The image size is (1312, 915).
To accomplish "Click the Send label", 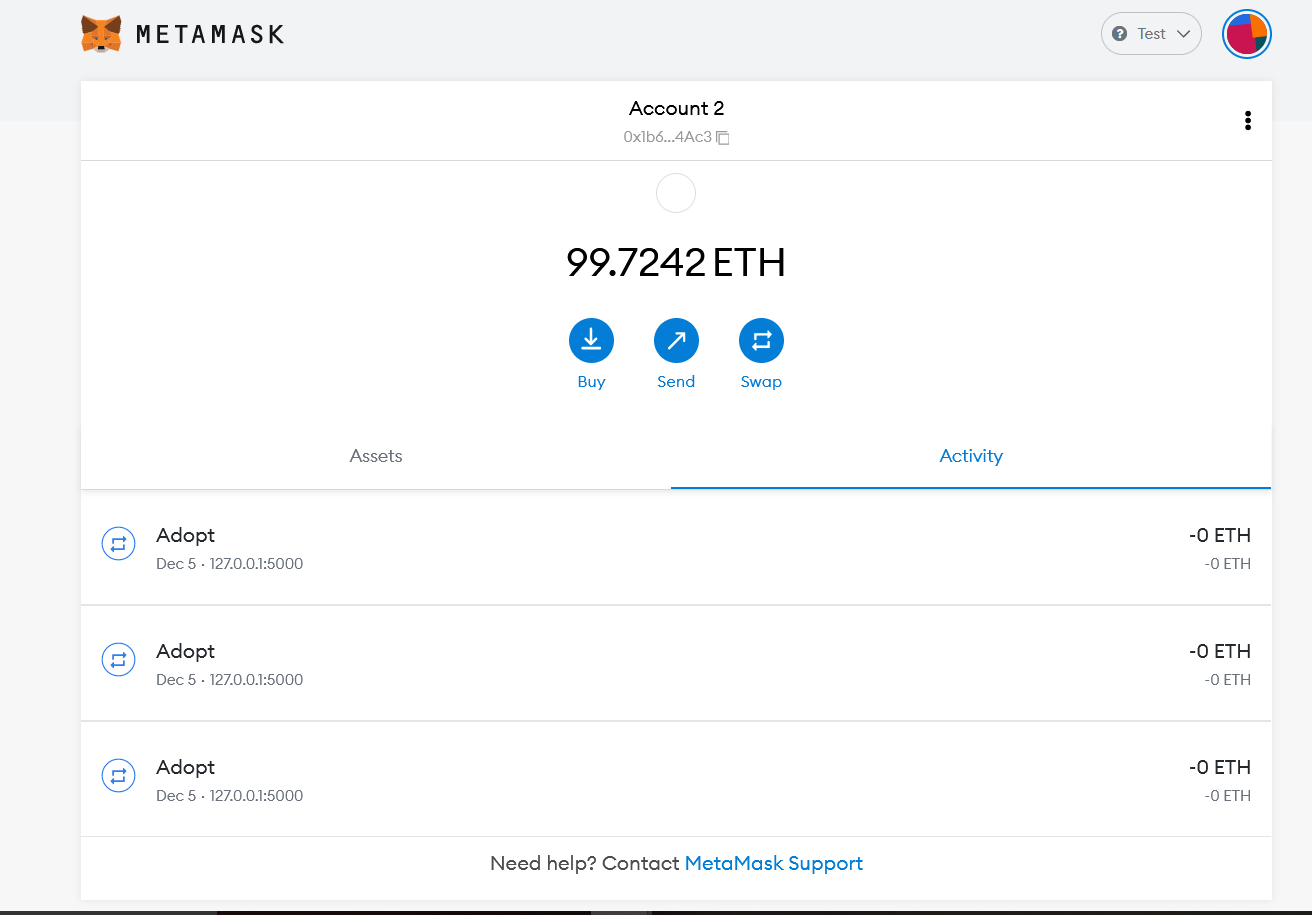I will (x=676, y=382).
